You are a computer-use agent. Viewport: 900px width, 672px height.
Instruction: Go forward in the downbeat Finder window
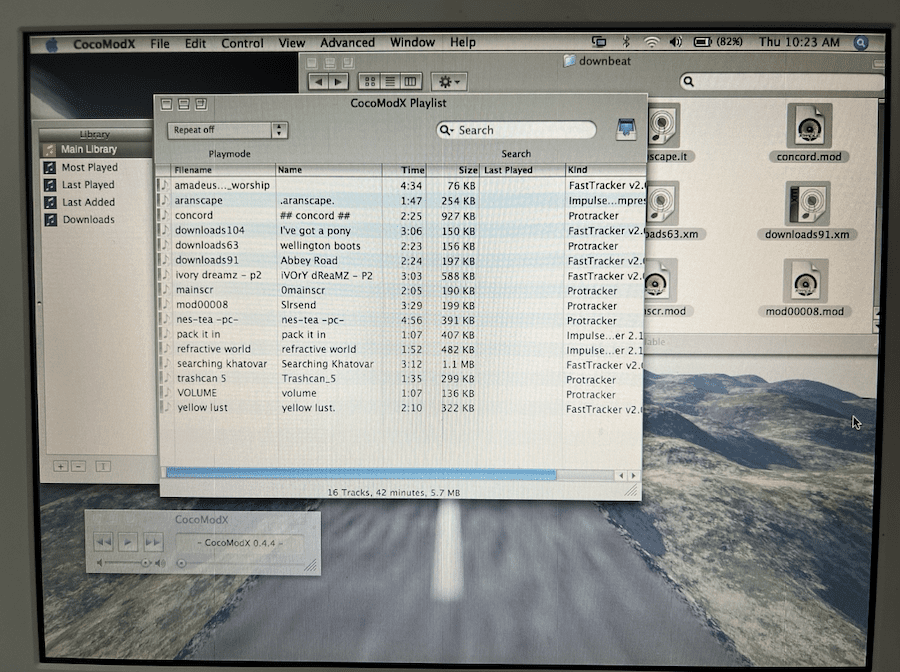click(338, 81)
